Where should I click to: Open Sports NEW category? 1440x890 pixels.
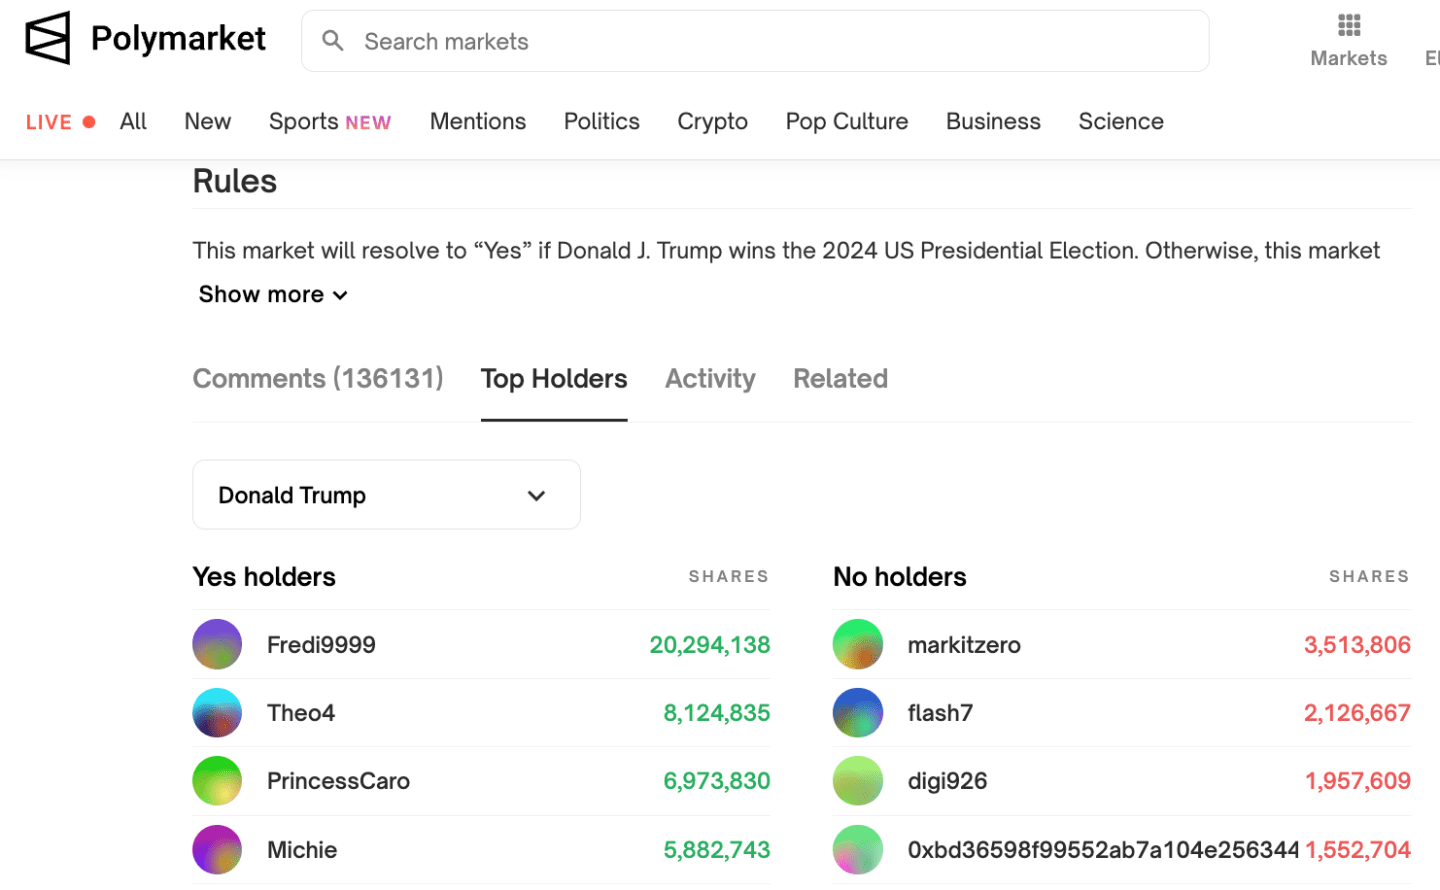pyautogui.click(x=329, y=122)
